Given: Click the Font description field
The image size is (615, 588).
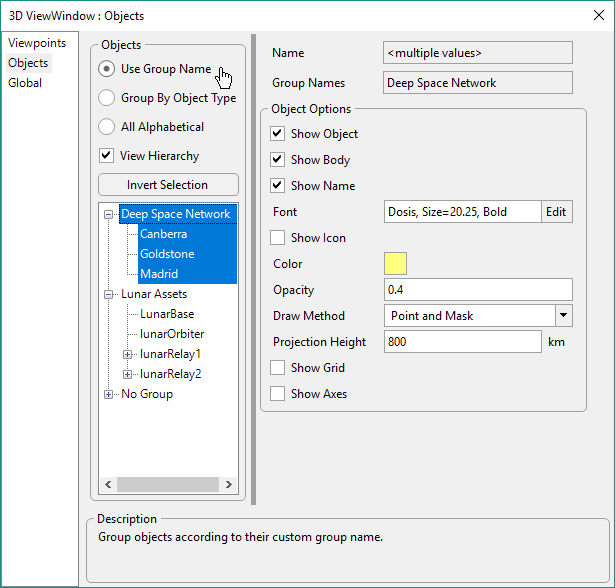Looking at the screenshot, I should (463, 212).
